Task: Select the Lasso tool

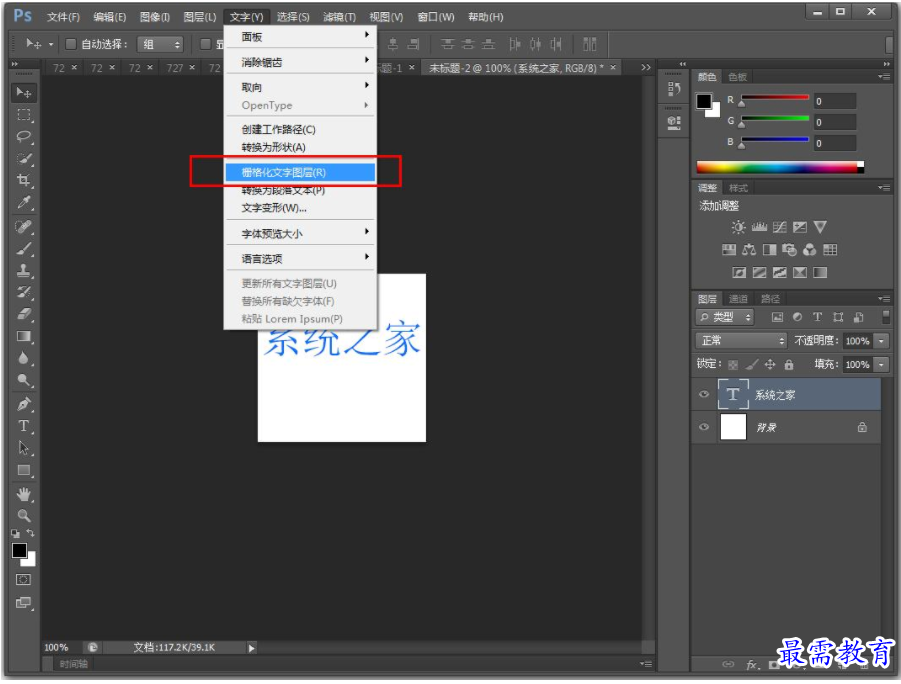Action: point(24,137)
